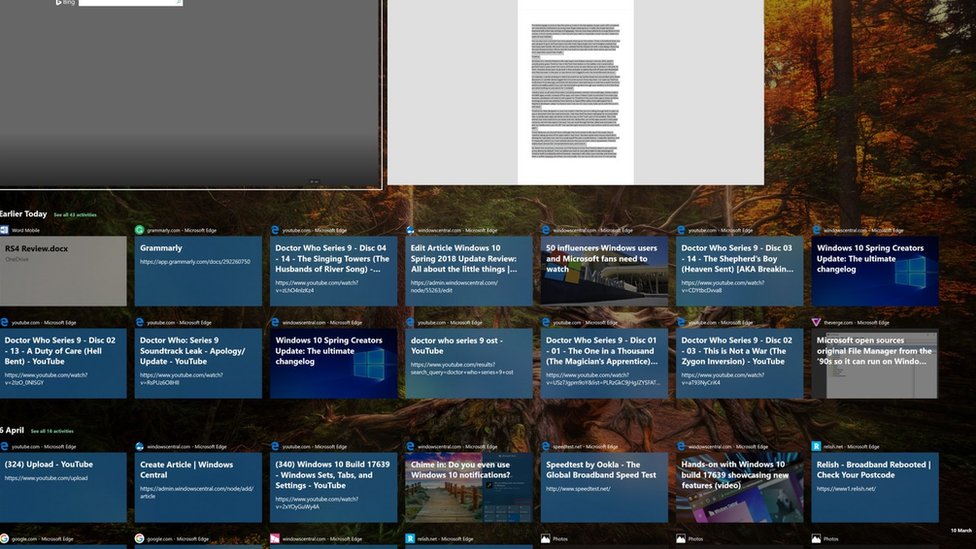
Task: Open Chime in Windows 10 notifications card
Action: [469, 487]
